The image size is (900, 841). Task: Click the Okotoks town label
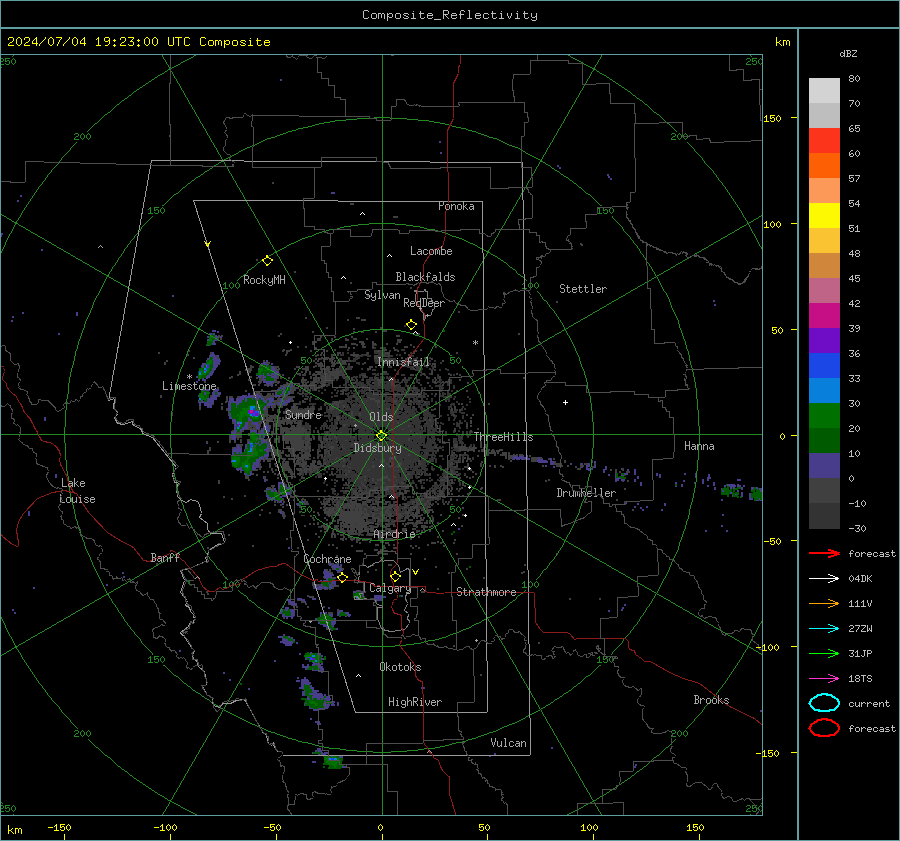pyautogui.click(x=400, y=667)
